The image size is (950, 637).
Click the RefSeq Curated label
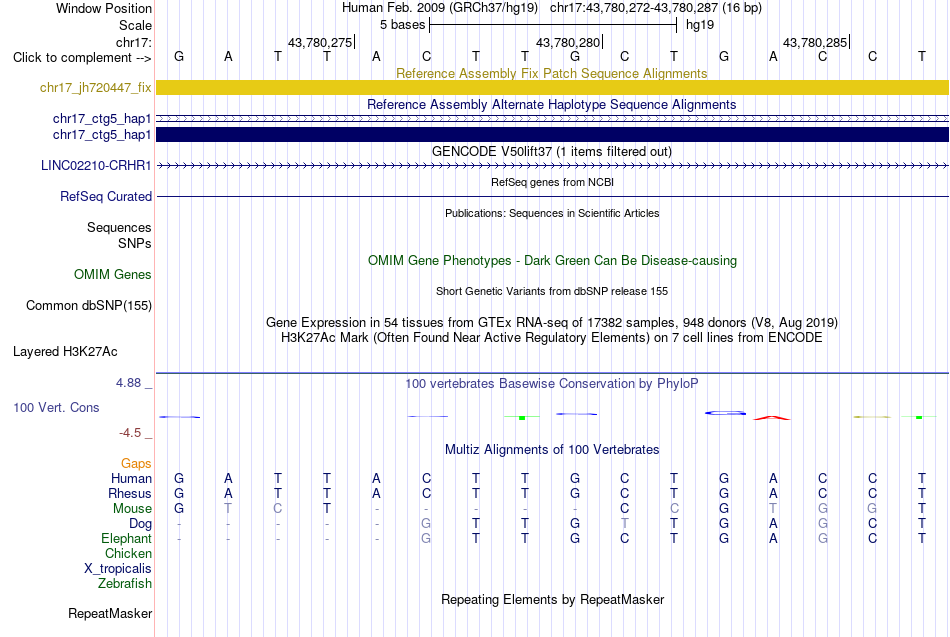point(105,196)
